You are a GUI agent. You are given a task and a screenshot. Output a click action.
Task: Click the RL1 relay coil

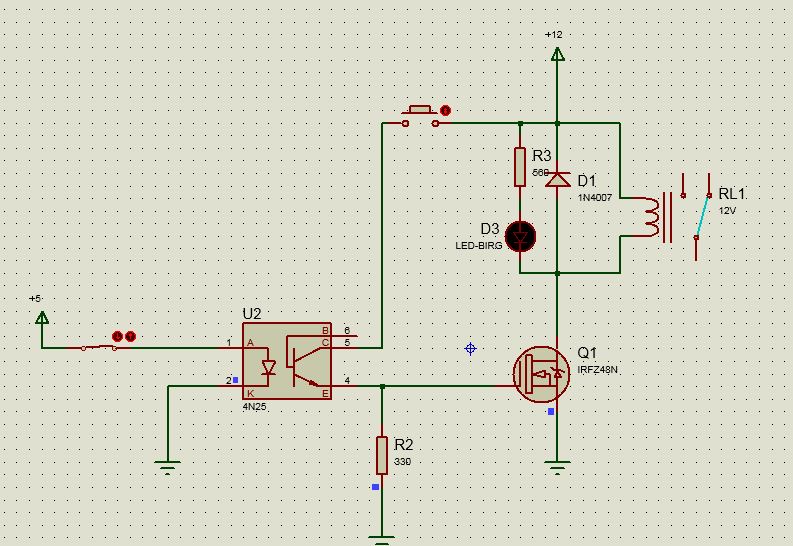[x=652, y=217]
